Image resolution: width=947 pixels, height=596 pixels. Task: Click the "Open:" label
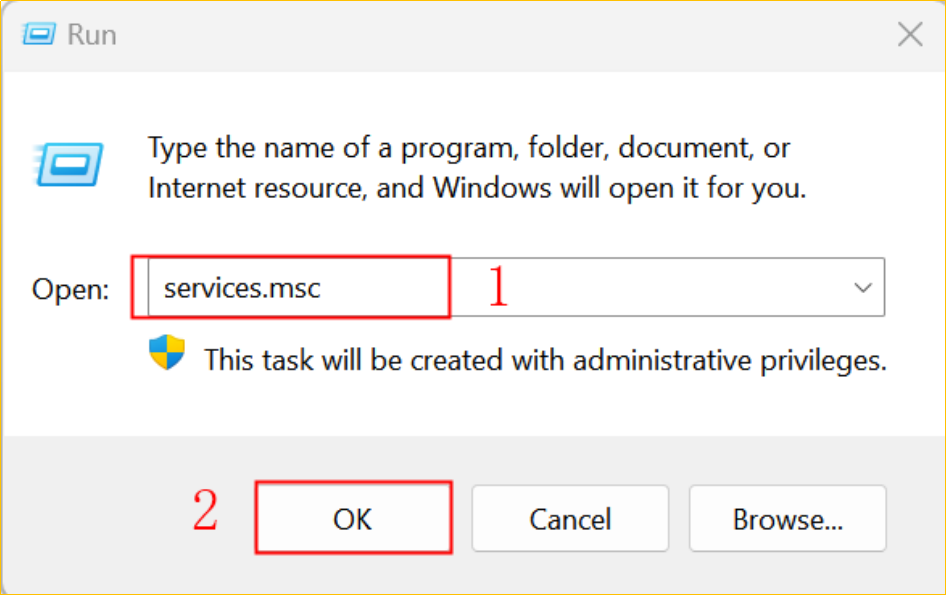point(71,289)
